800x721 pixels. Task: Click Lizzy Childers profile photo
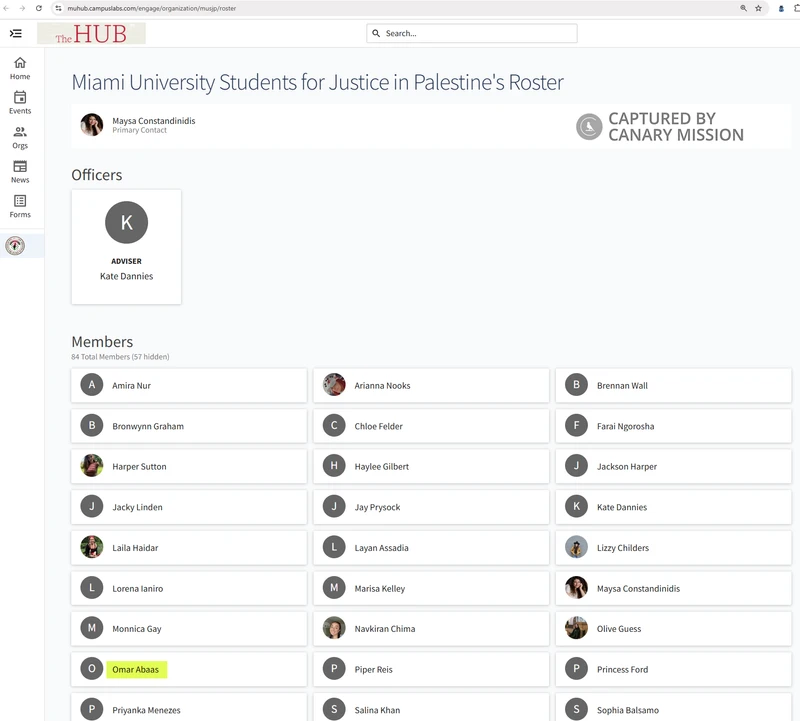click(x=577, y=547)
